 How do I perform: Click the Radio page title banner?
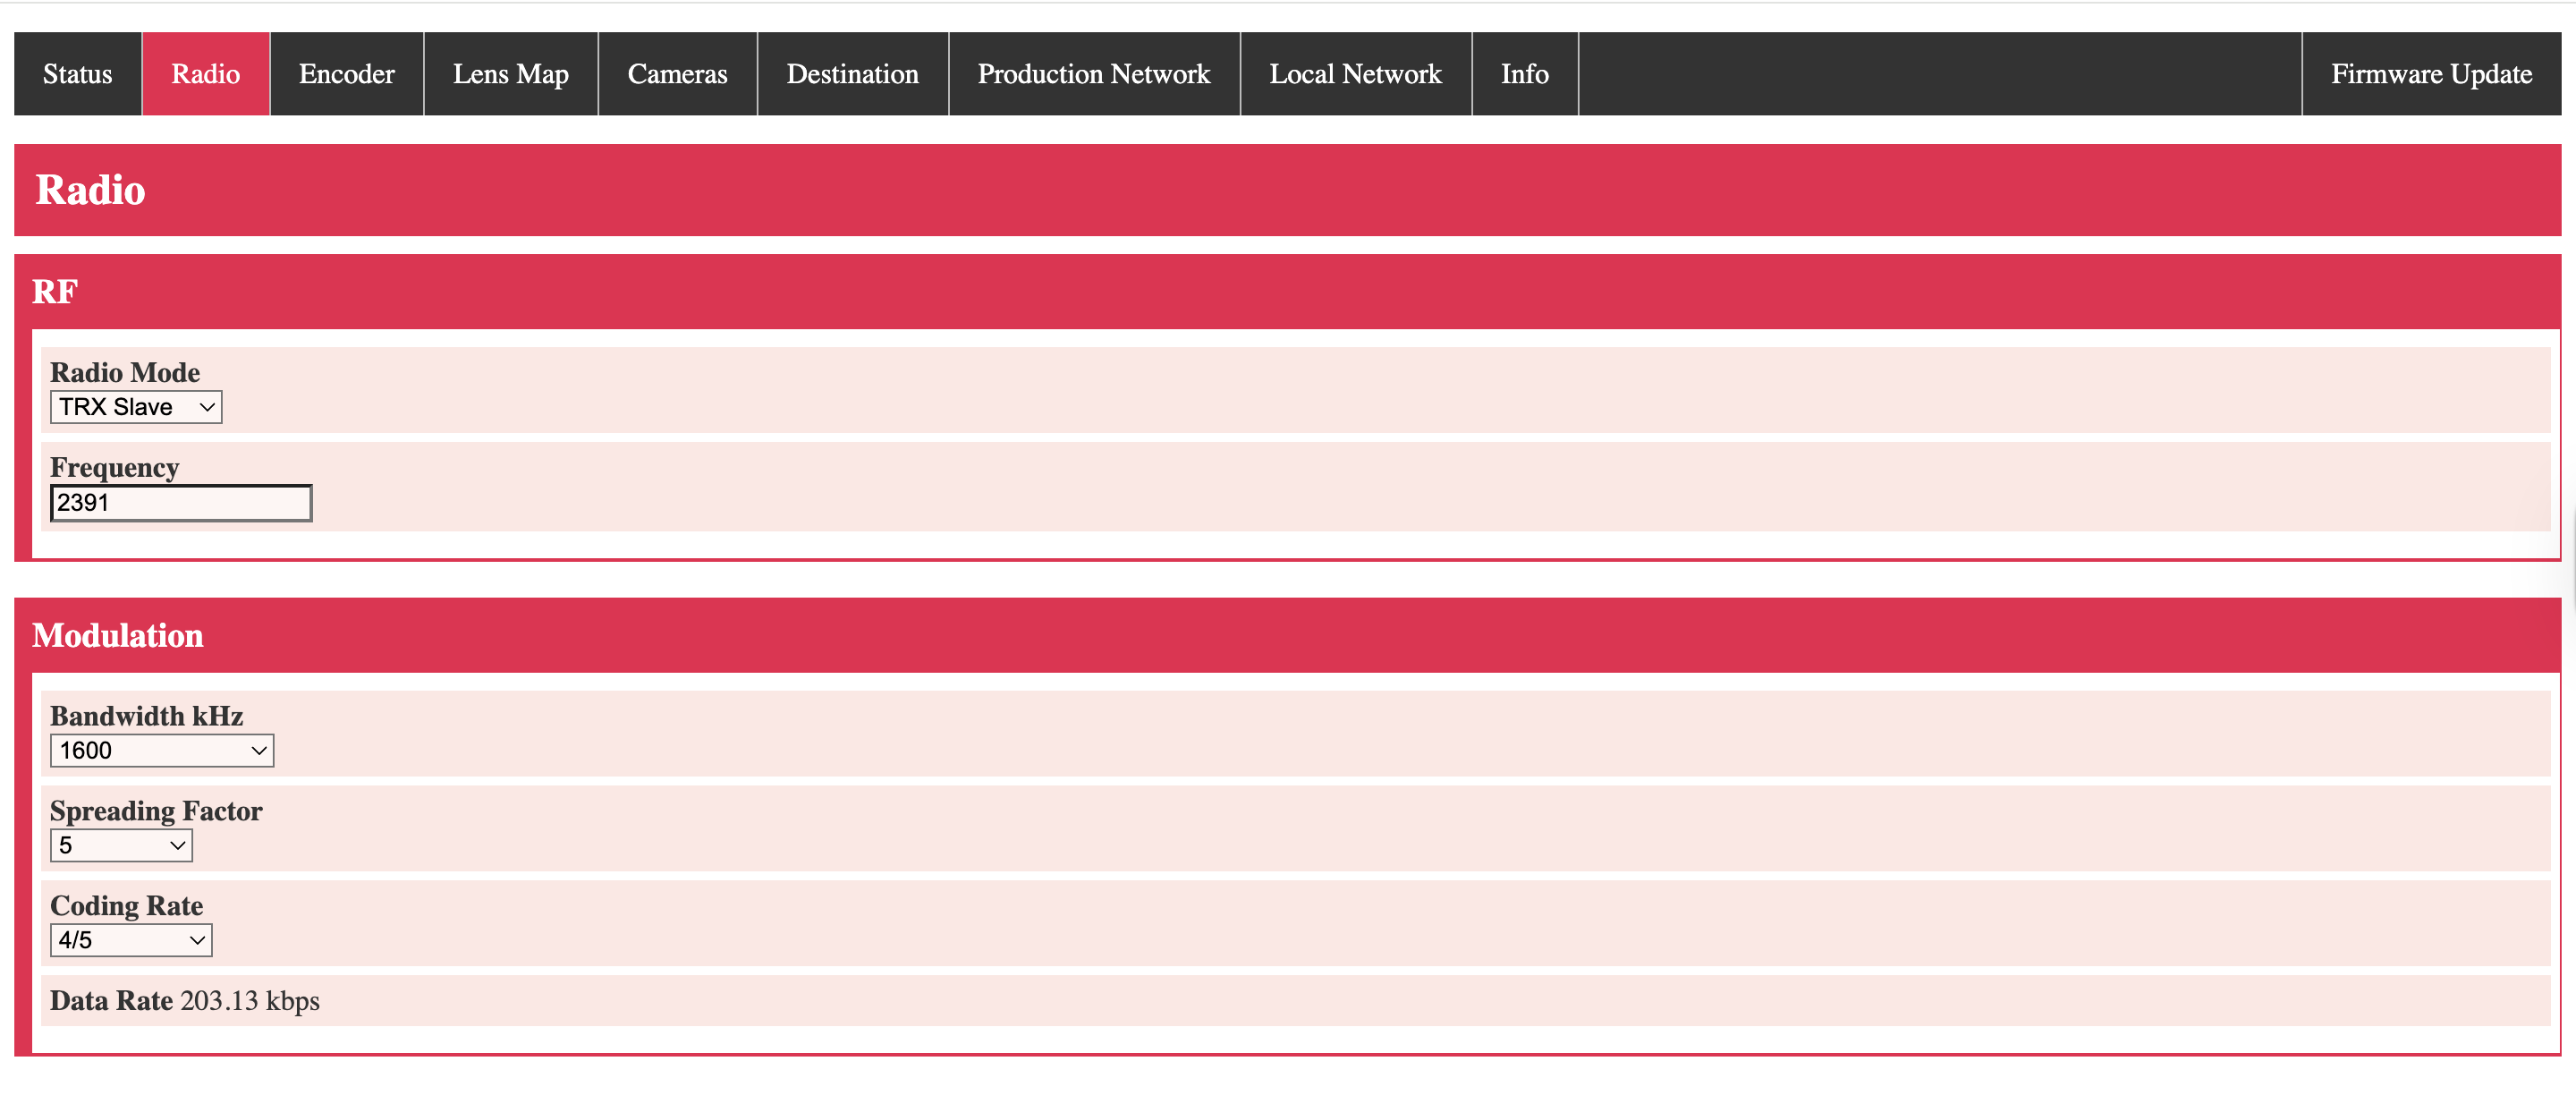91,190
